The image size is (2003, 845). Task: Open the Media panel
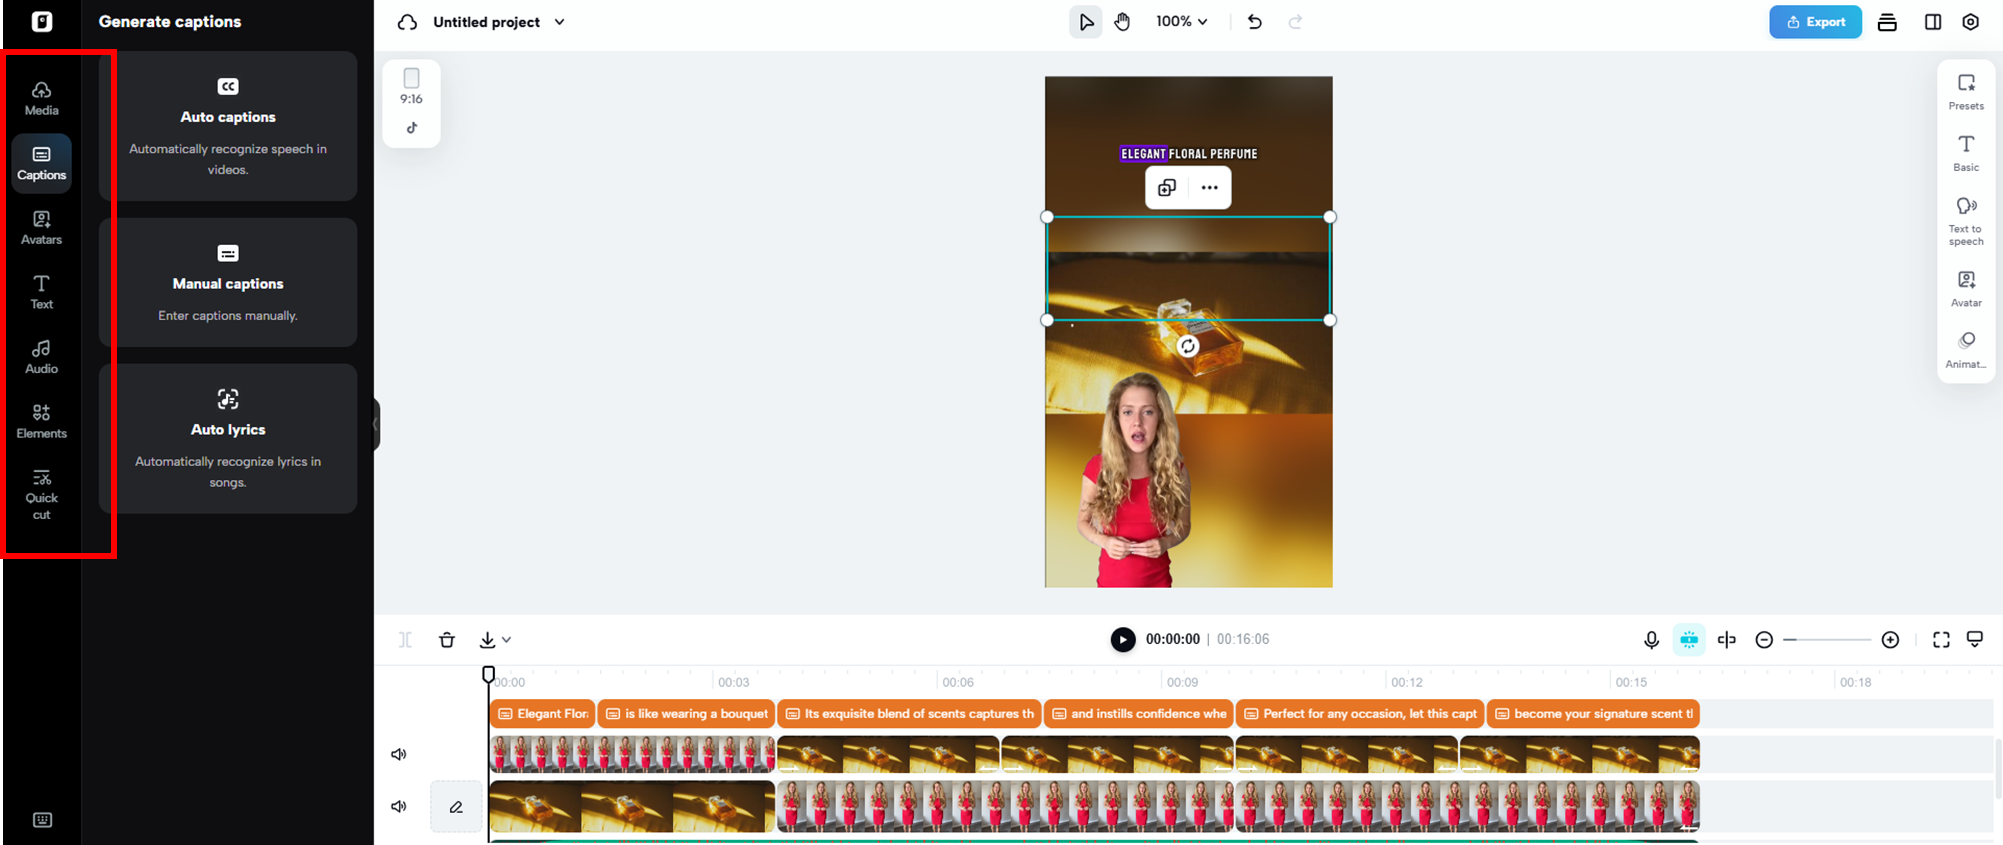[41, 98]
